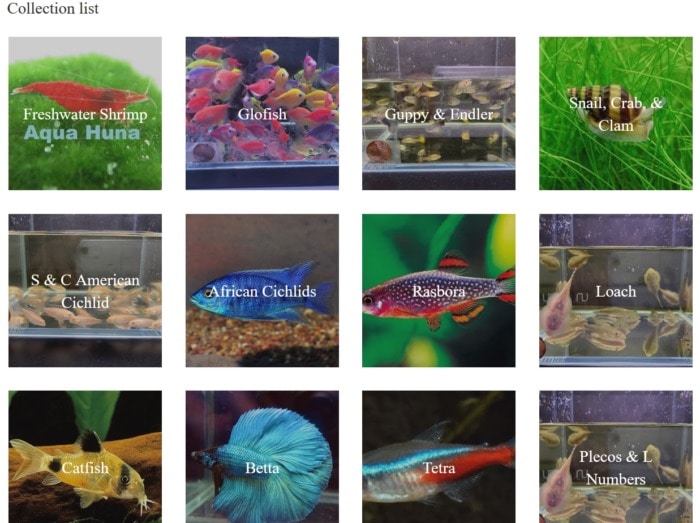View the Catfish collection
This screenshot has height=523, width=700.
pos(85,457)
